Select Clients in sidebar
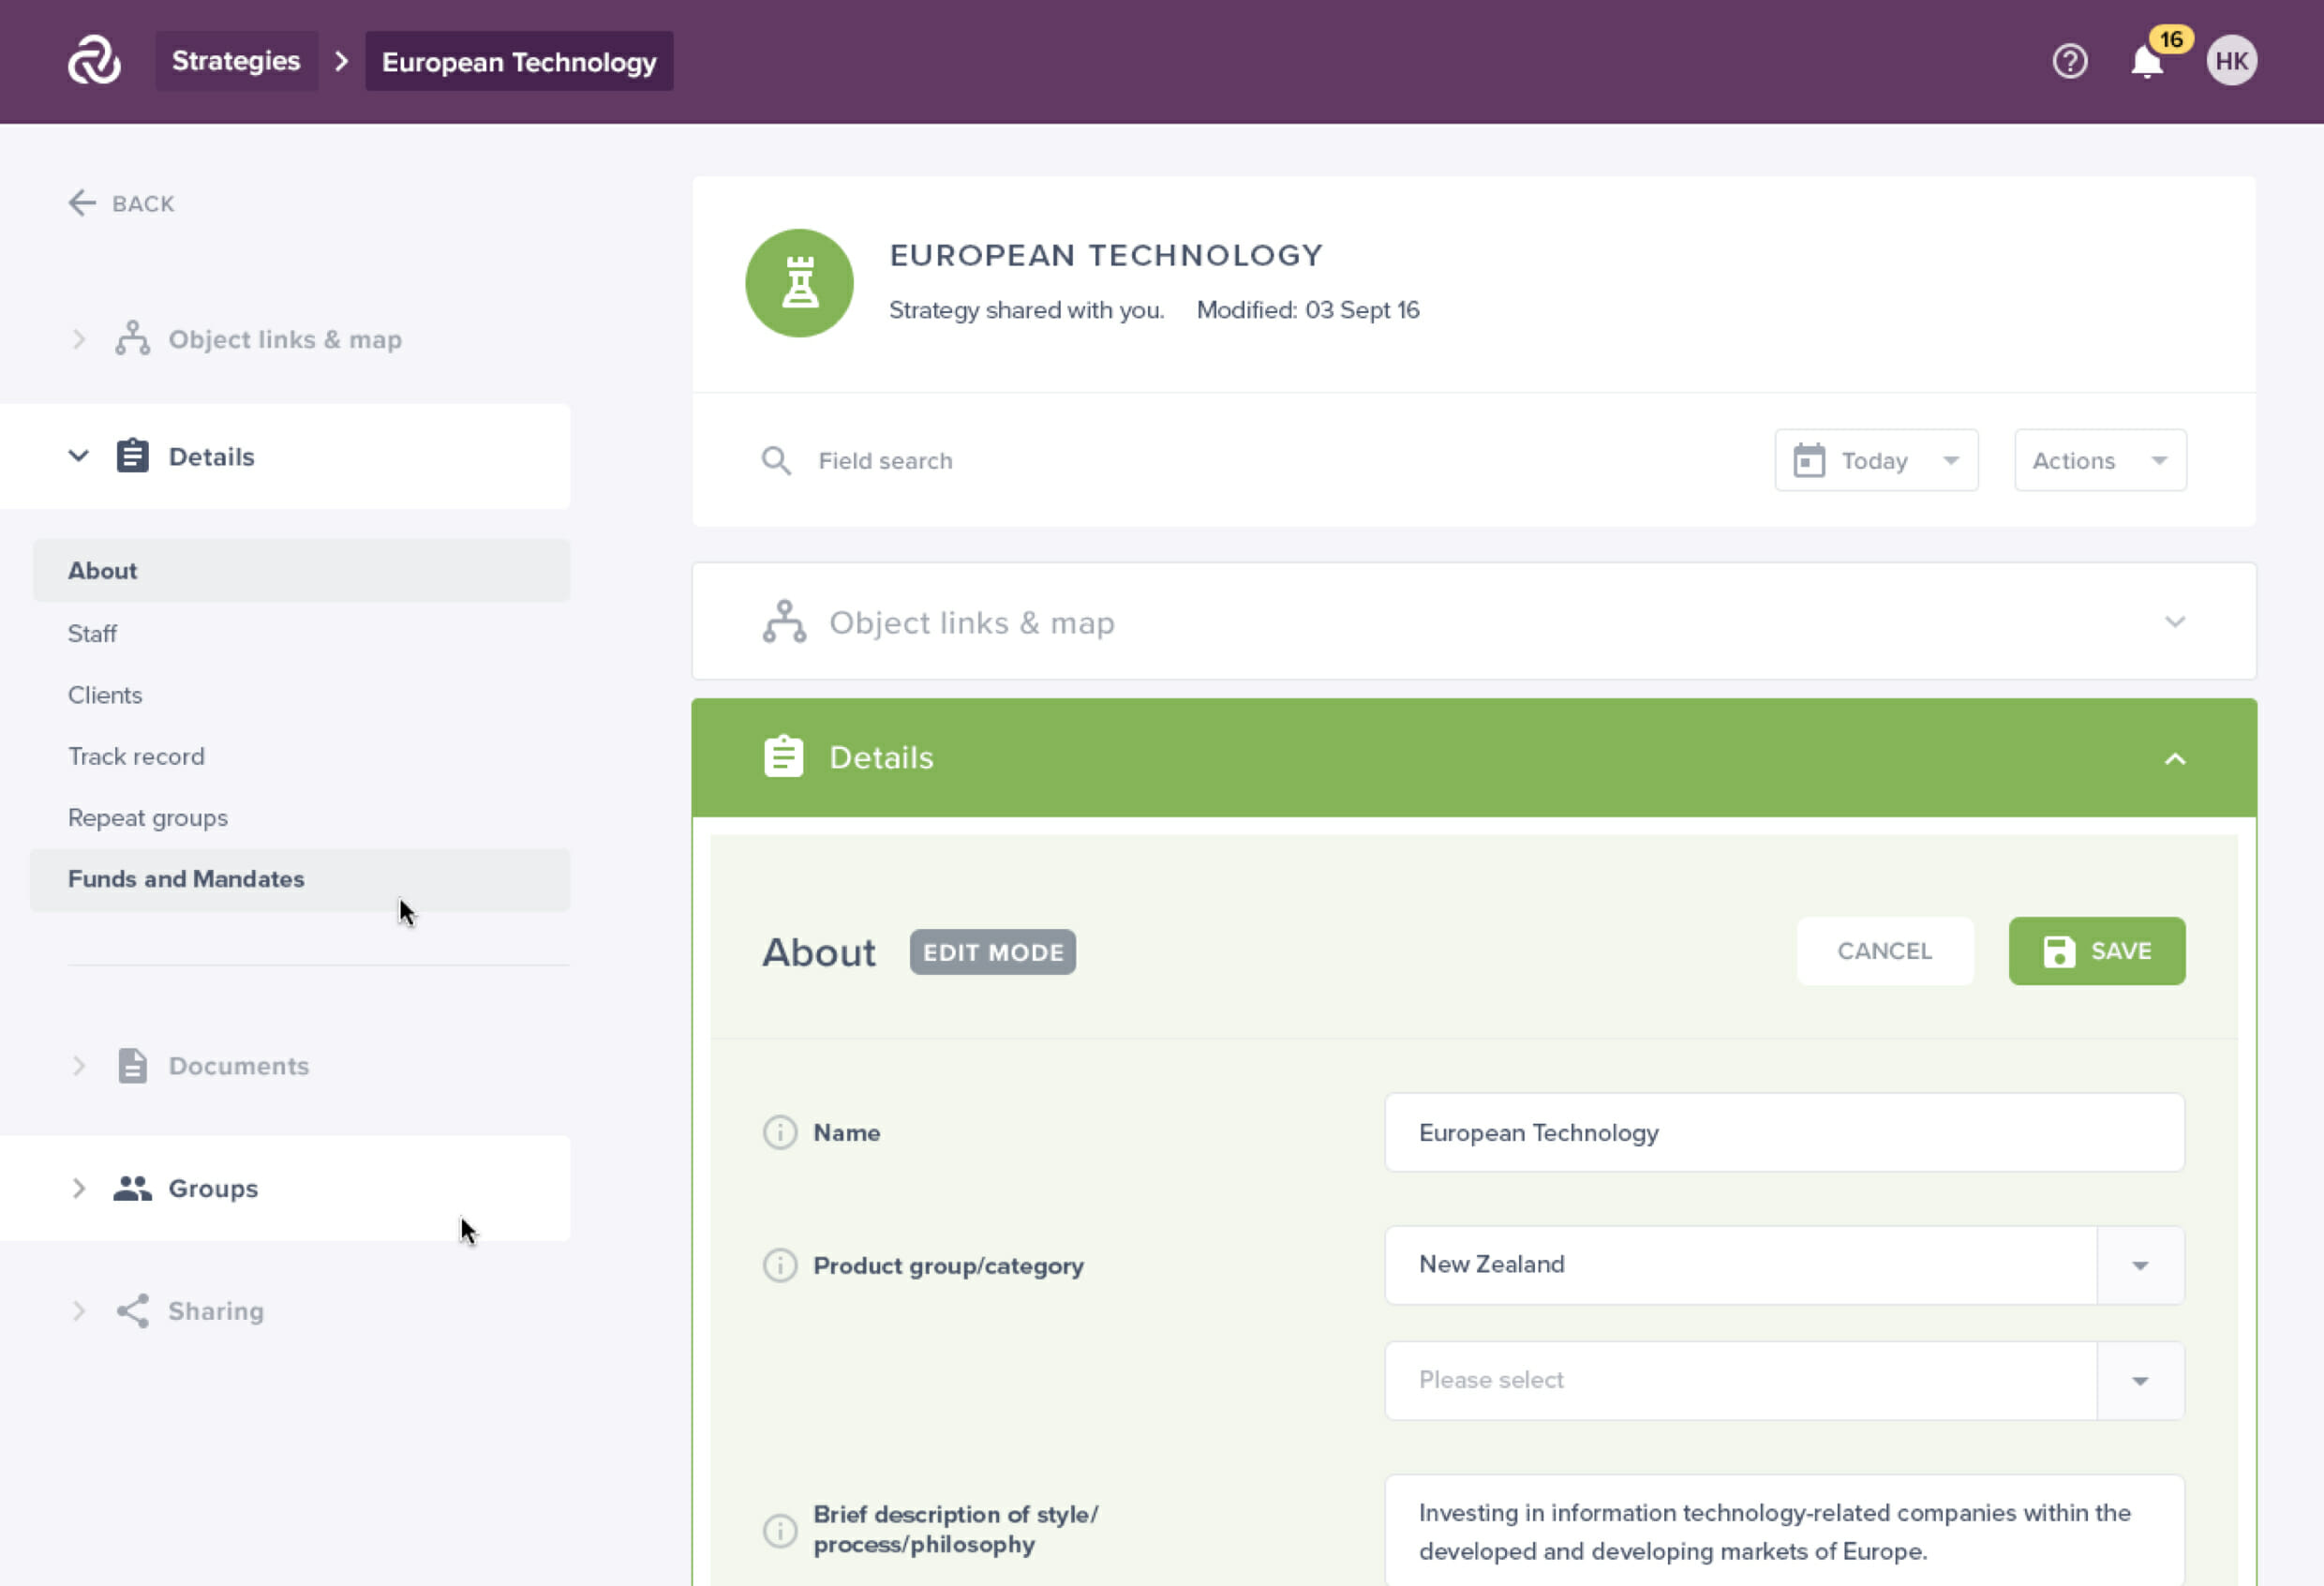The width and height of the screenshot is (2324, 1586). (x=105, y=695)
